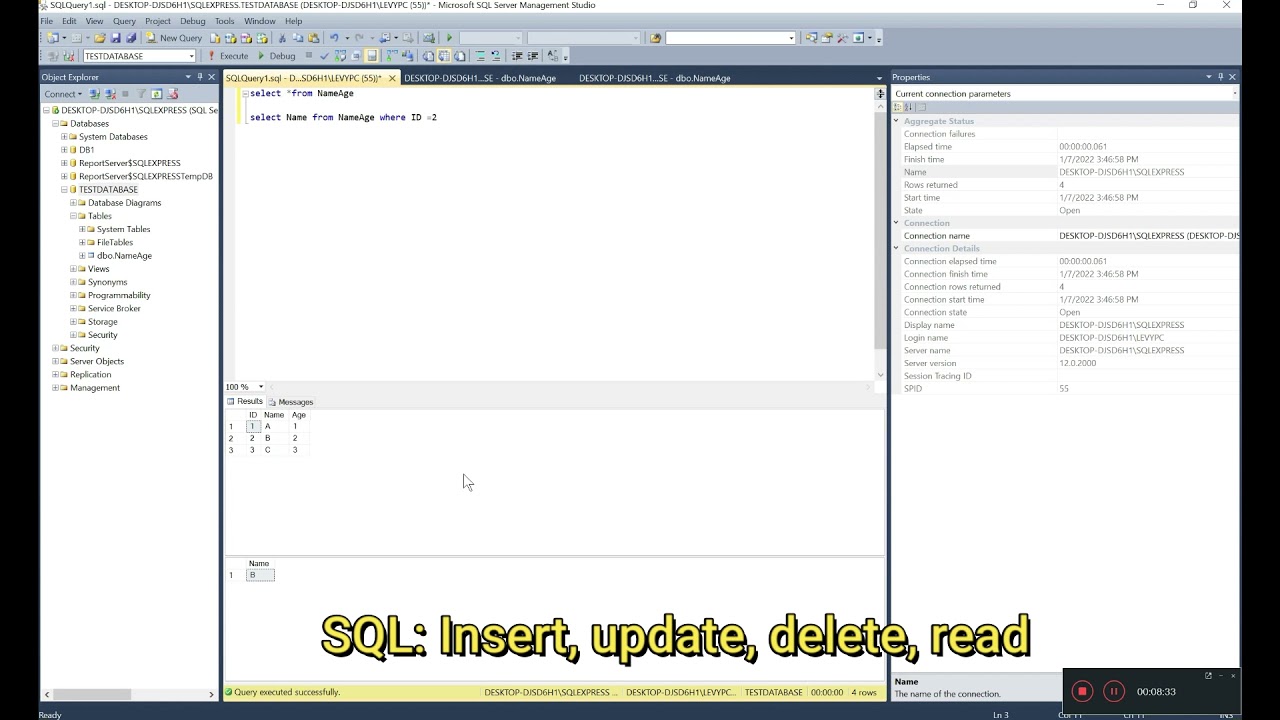This screenshot has height=720, width=1280.
Task: Click the Cut scissors icon
Action: click(x=282, y=38)
